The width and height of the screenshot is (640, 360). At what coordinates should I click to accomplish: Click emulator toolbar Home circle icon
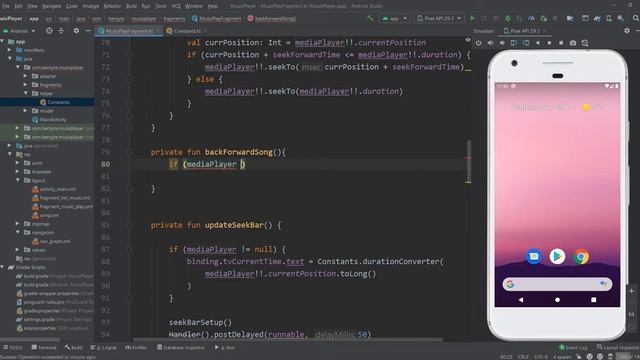(549, 43)
